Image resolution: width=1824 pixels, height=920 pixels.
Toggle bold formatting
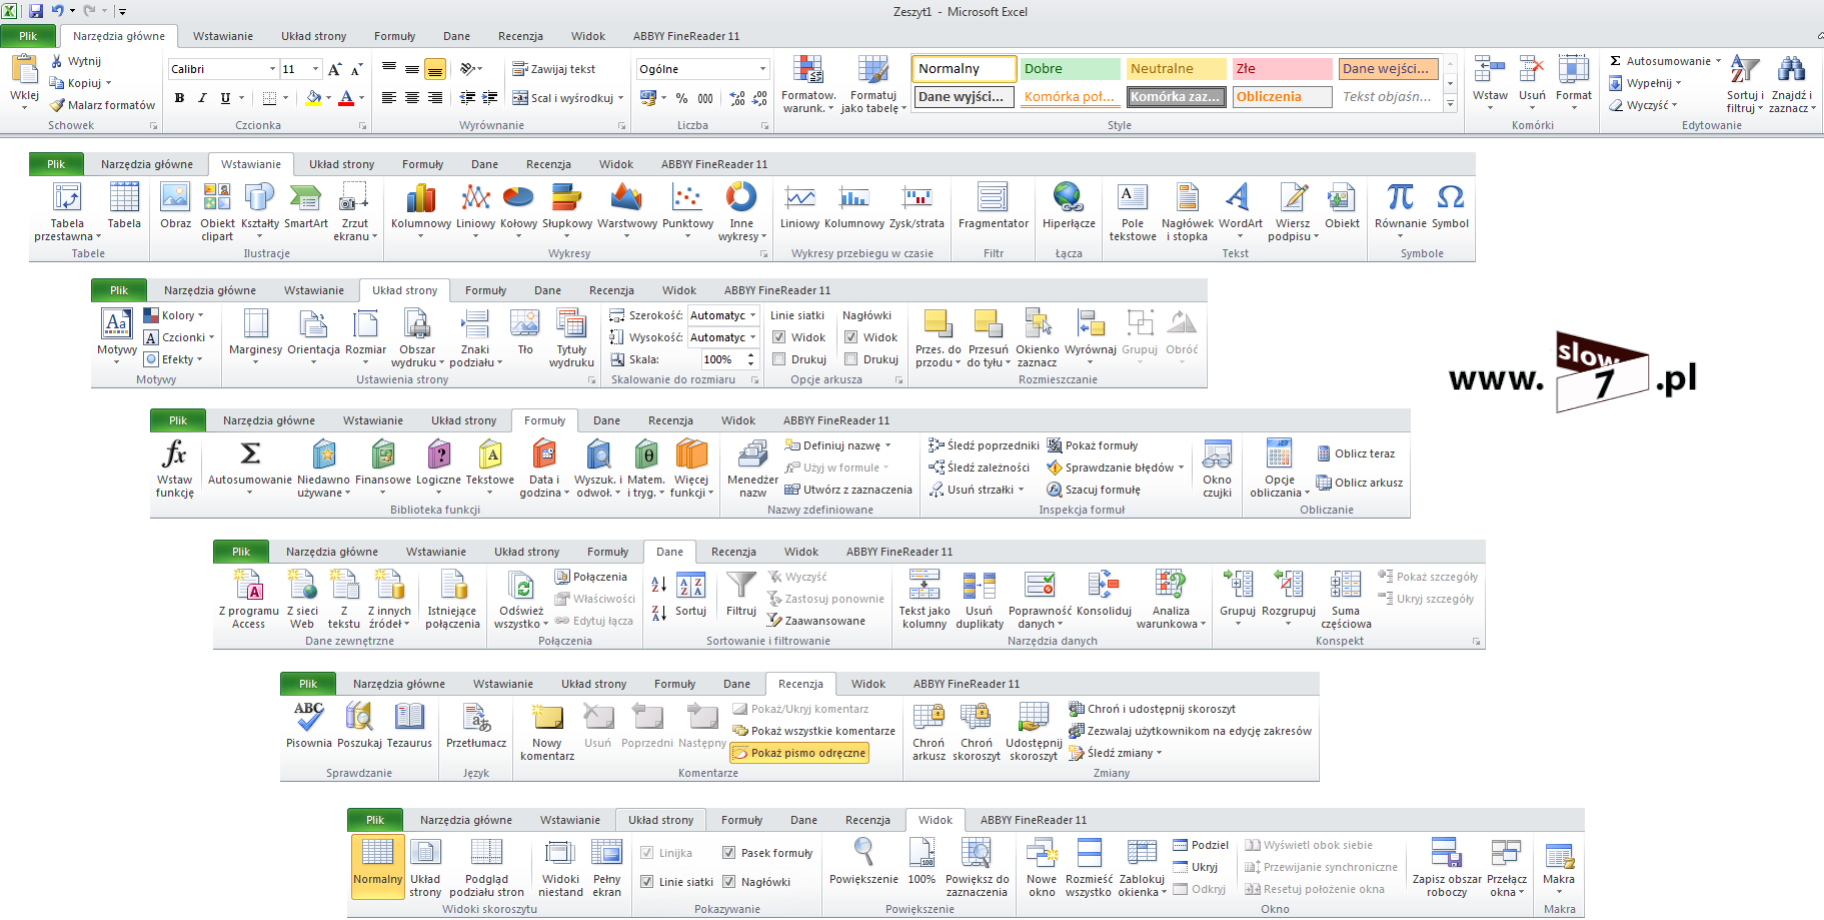click(179, 98)
